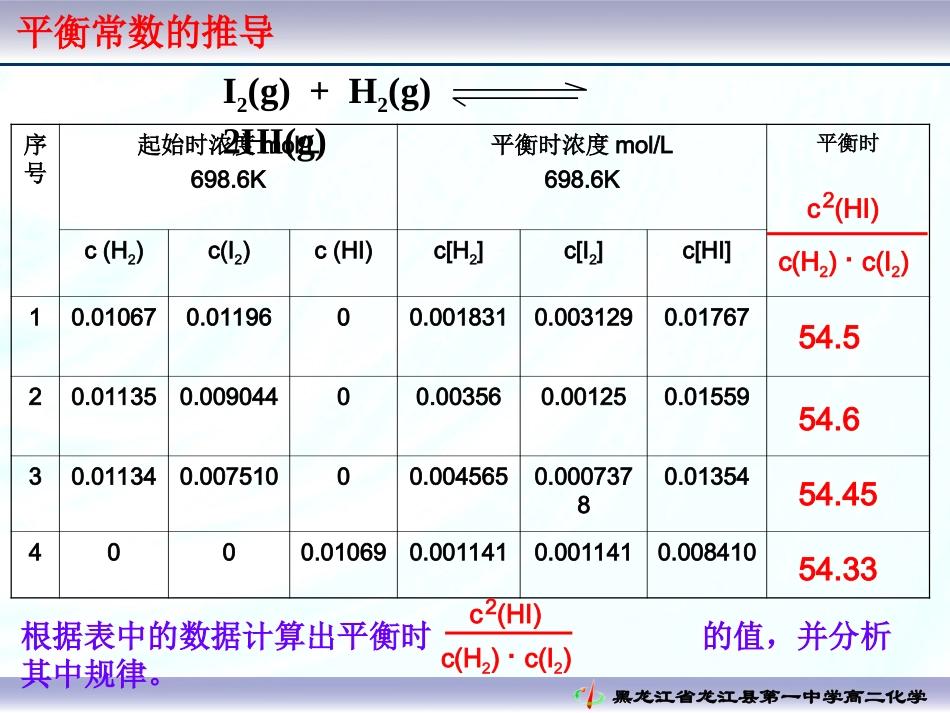Click the red result 54.33
Viewport: 950px width, 713px height.
point(838,569)
